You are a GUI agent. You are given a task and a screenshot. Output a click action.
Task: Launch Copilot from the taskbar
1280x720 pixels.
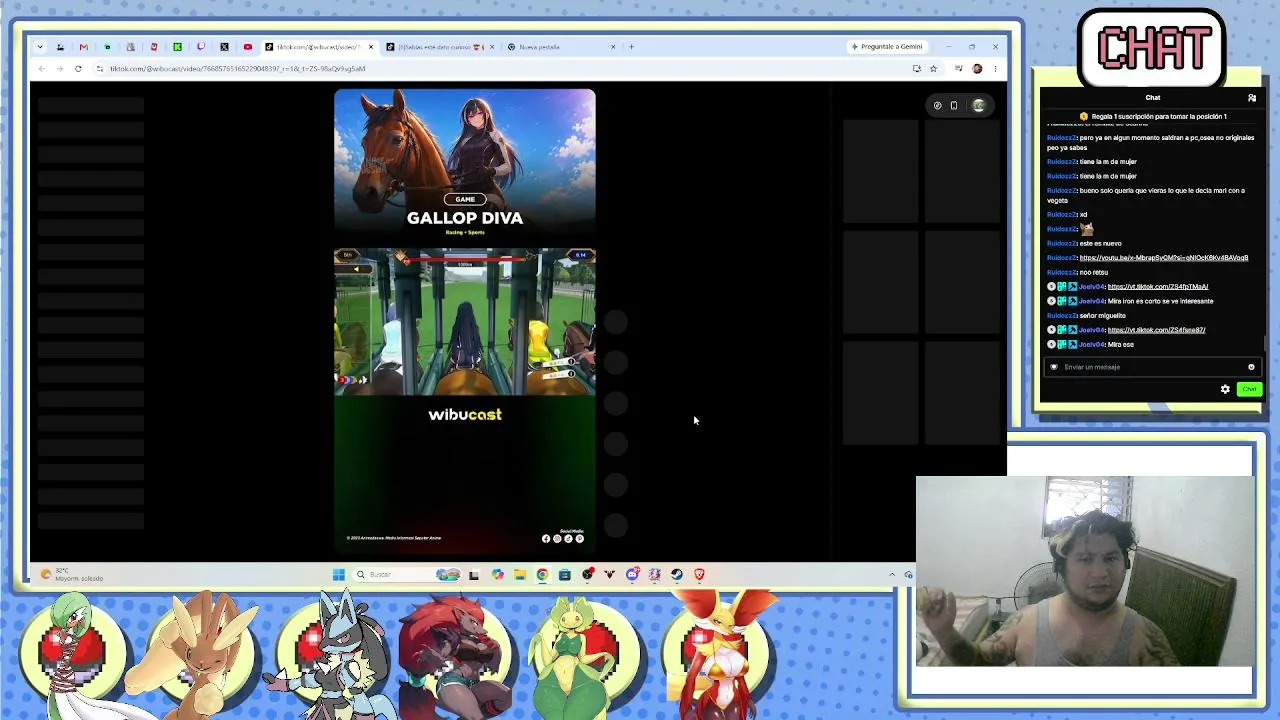pyautogui.click(x=497, y=574)
